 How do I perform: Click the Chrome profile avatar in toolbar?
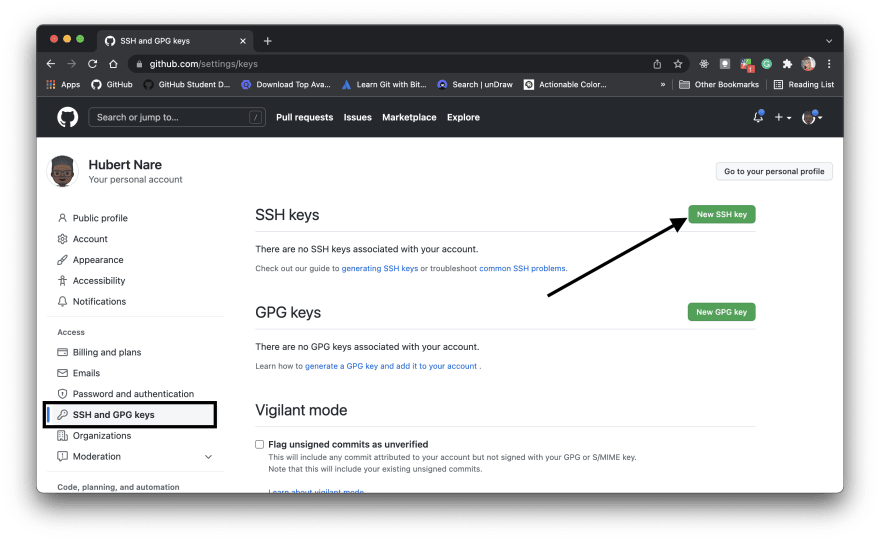point(808,64)
